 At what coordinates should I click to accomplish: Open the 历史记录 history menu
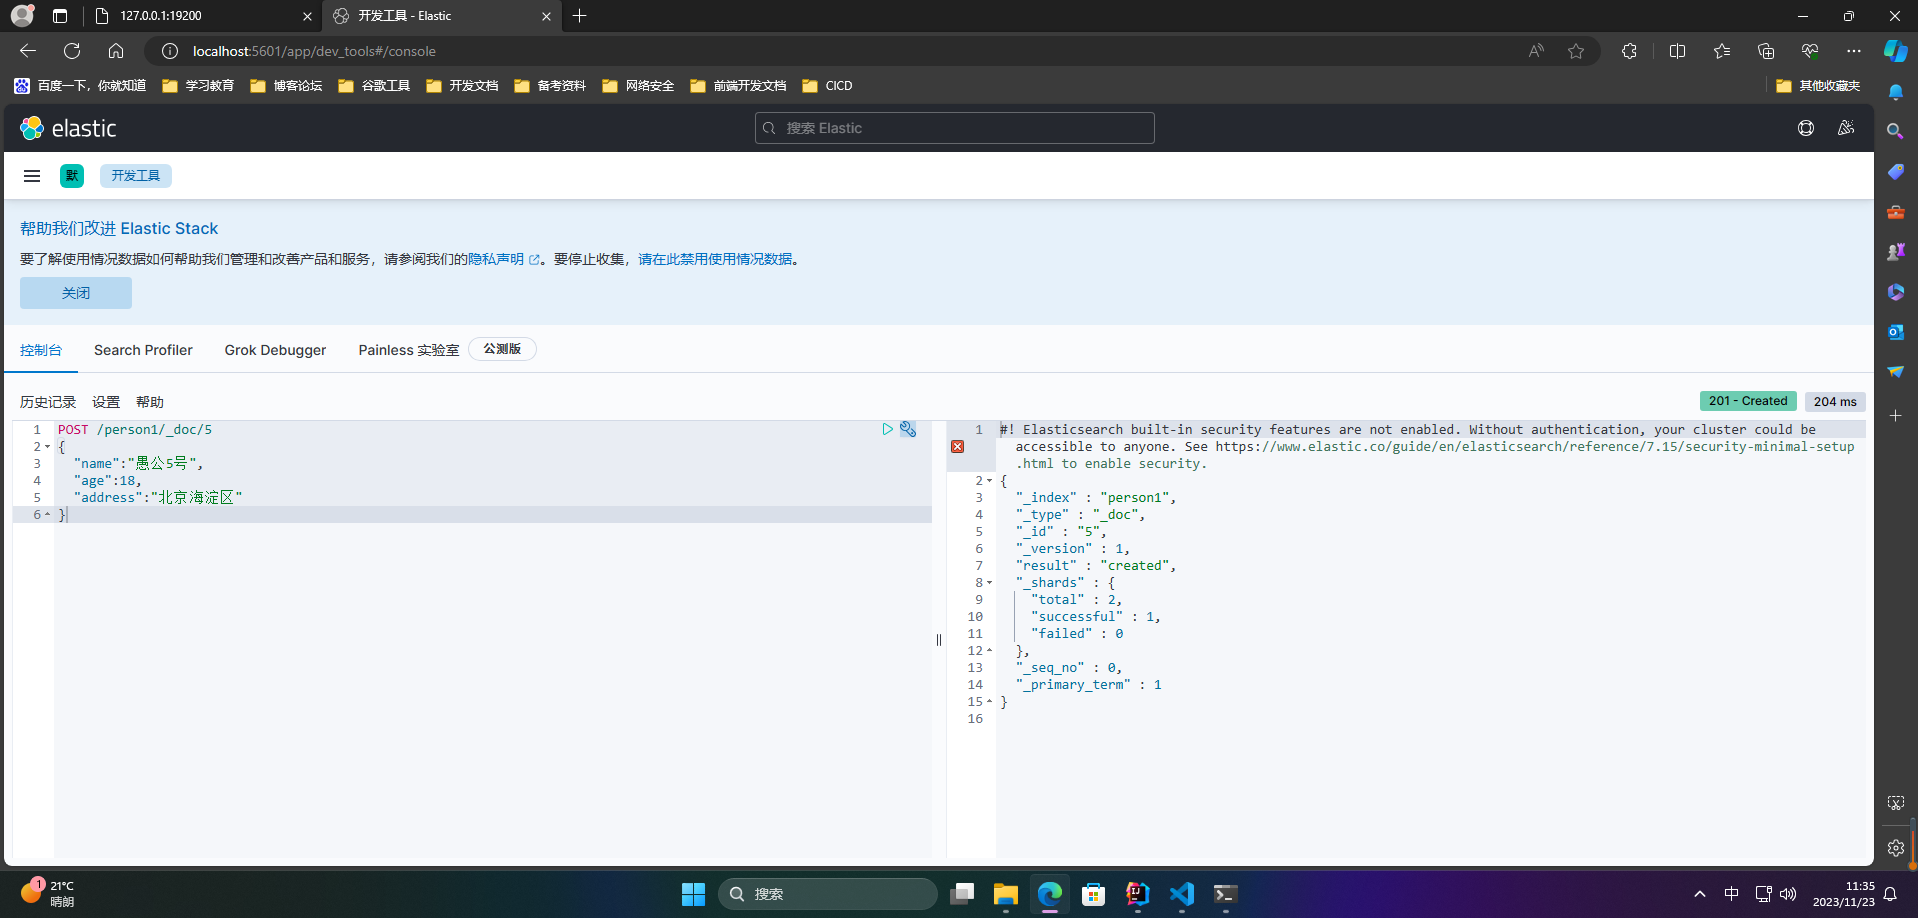coord(48,402)
